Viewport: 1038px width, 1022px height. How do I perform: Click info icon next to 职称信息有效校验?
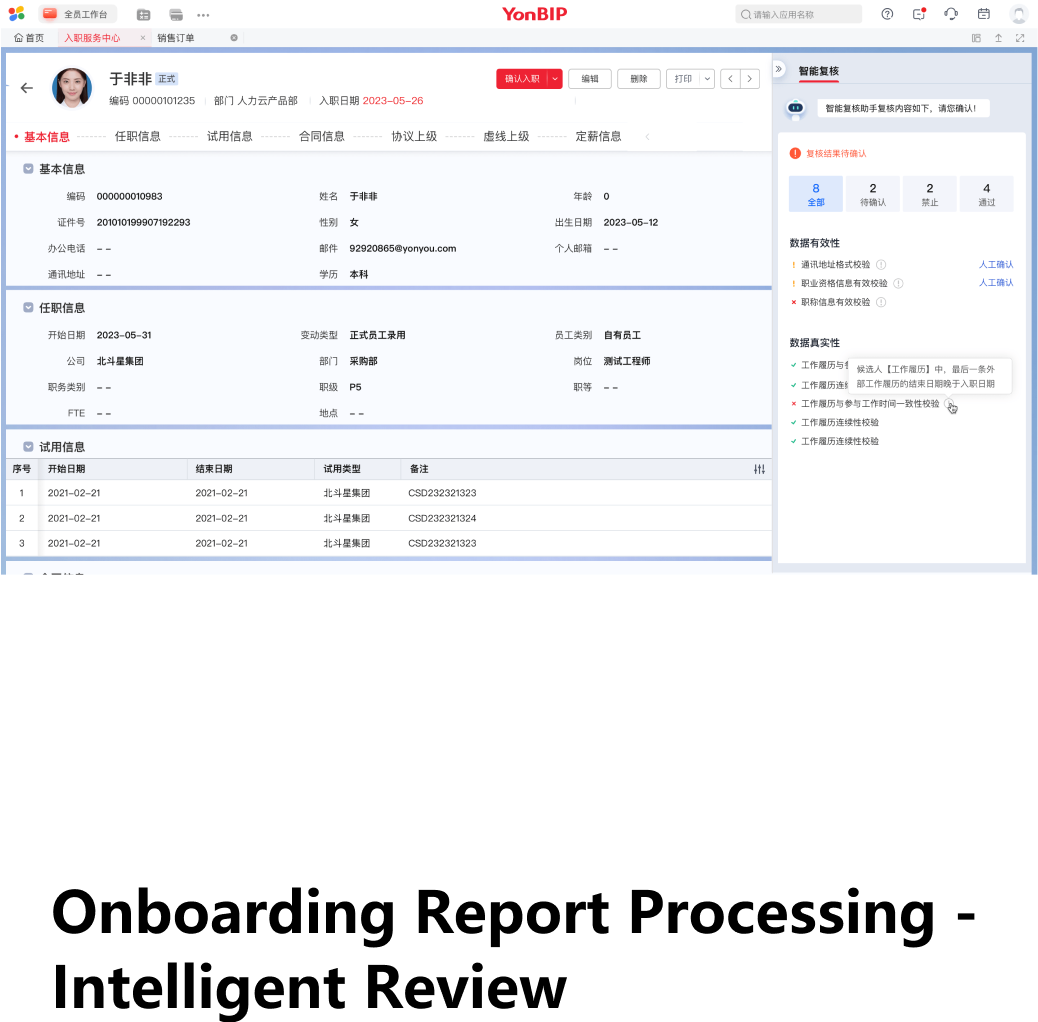(881, 302)
